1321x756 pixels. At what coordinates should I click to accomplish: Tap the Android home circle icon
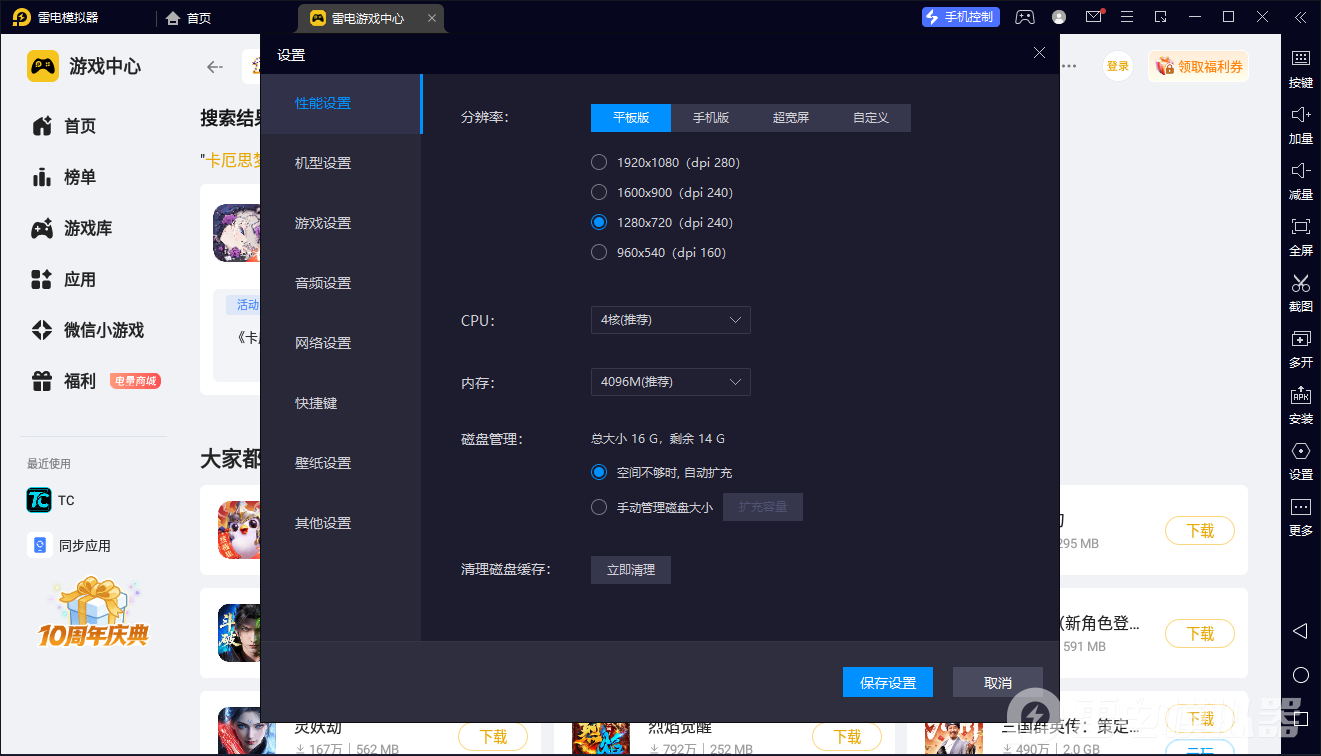tap(1300, 675)
